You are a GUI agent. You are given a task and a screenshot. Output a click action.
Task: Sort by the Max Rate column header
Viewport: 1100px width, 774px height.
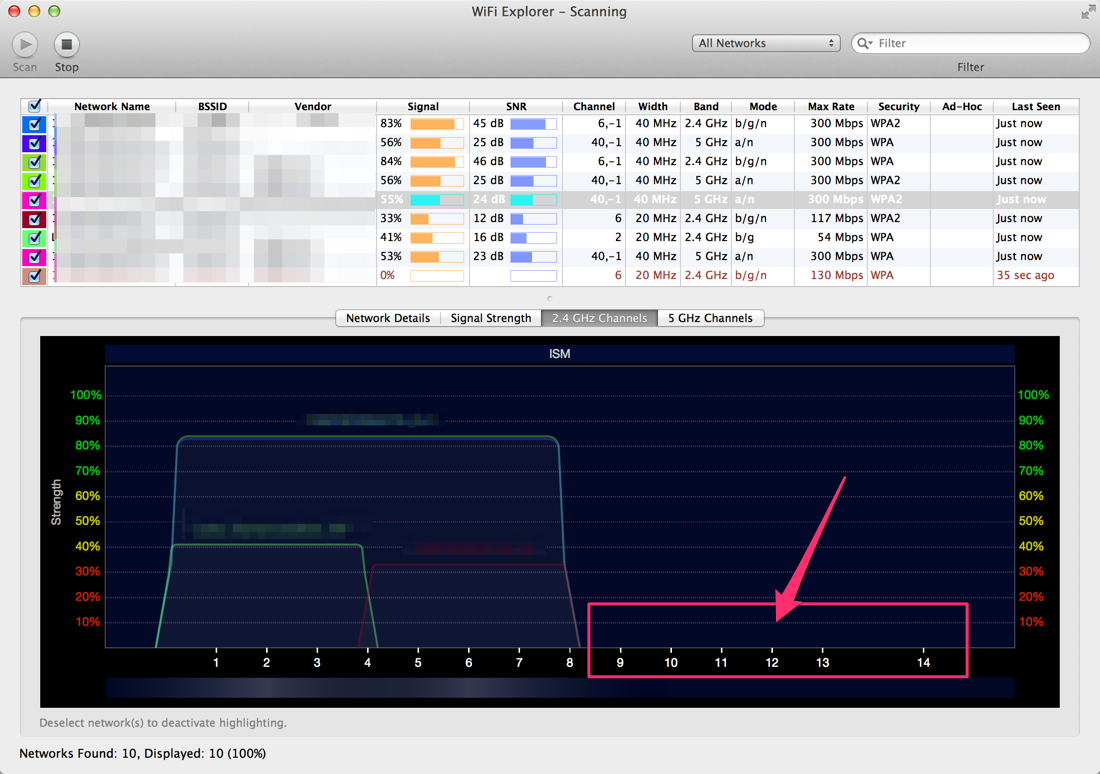pyautogui.click(x=831, y=106)
